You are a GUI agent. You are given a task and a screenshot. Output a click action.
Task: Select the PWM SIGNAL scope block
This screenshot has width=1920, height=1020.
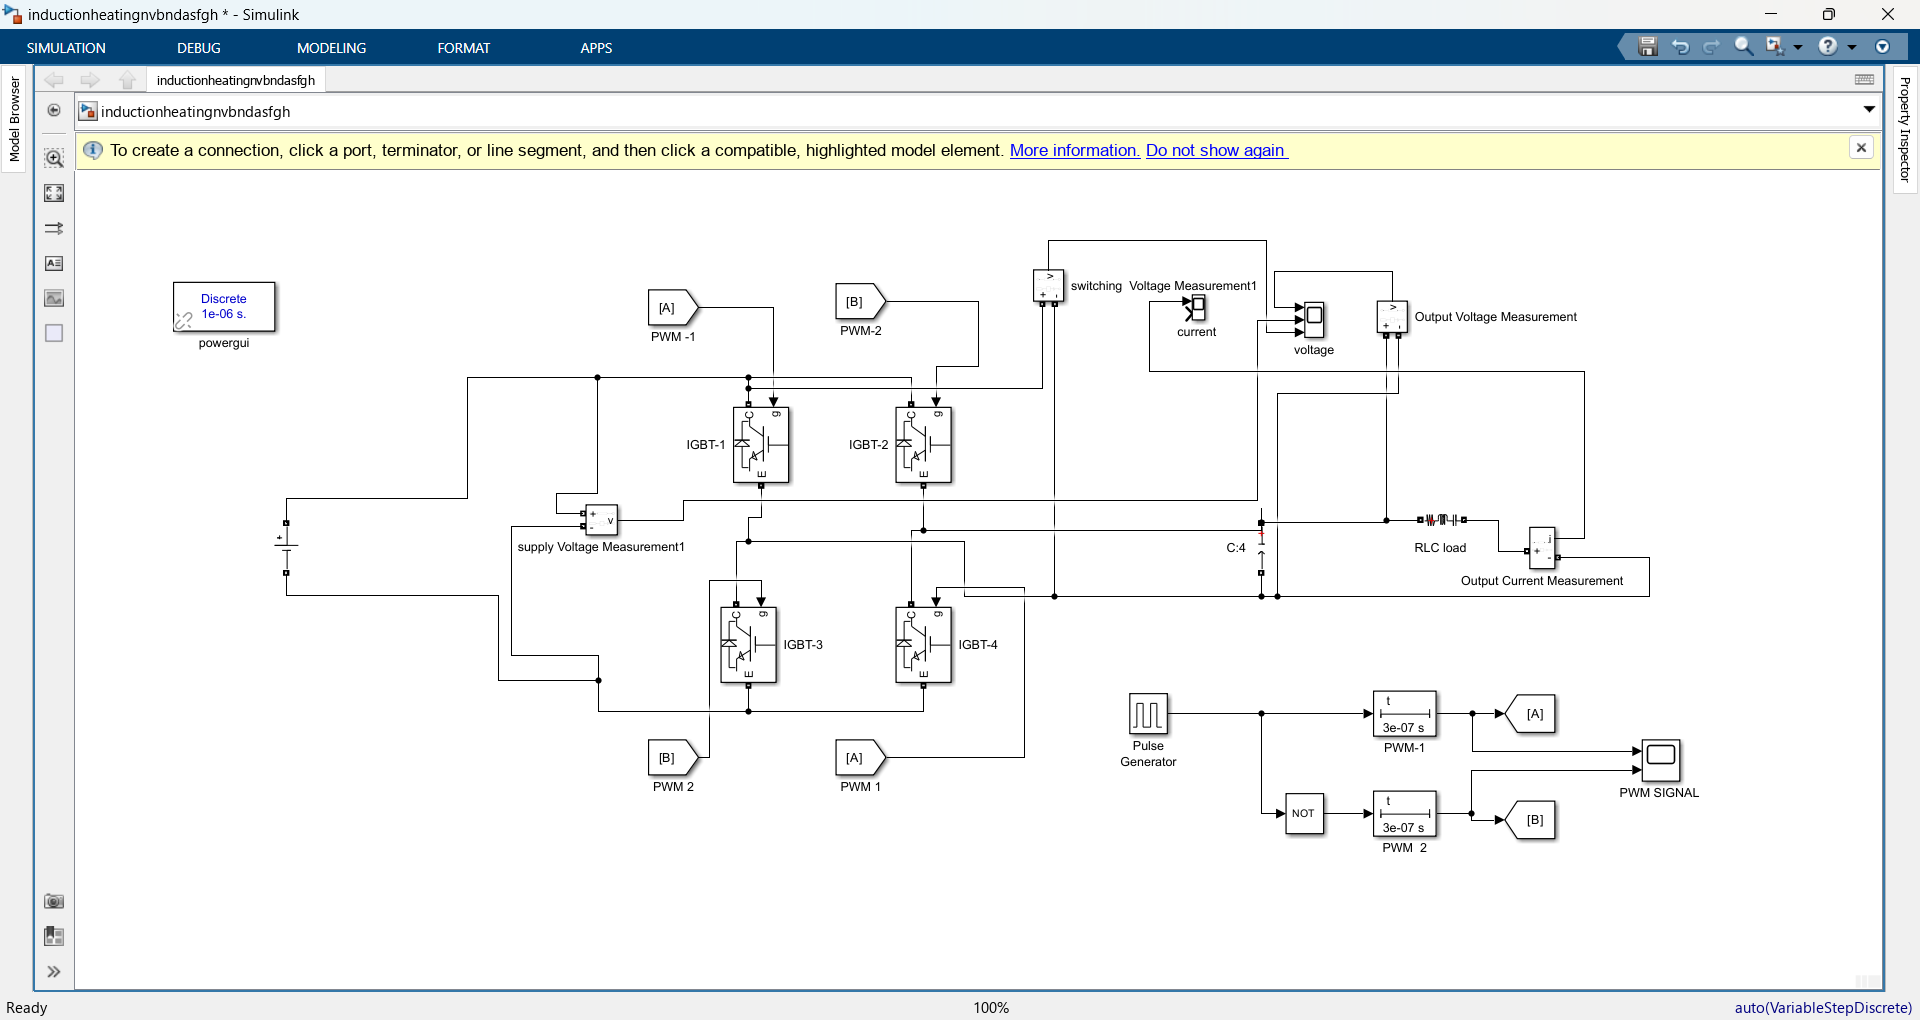coord(1661,761)
